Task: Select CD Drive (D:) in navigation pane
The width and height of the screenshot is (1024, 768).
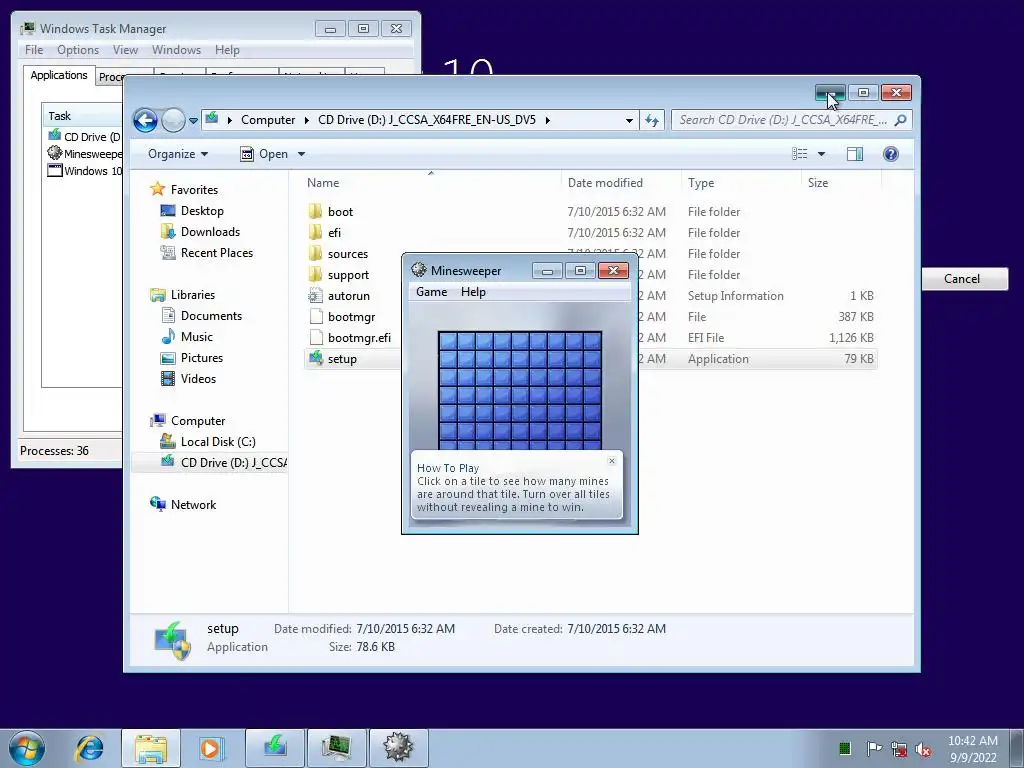Action: [x=233, y=462]
